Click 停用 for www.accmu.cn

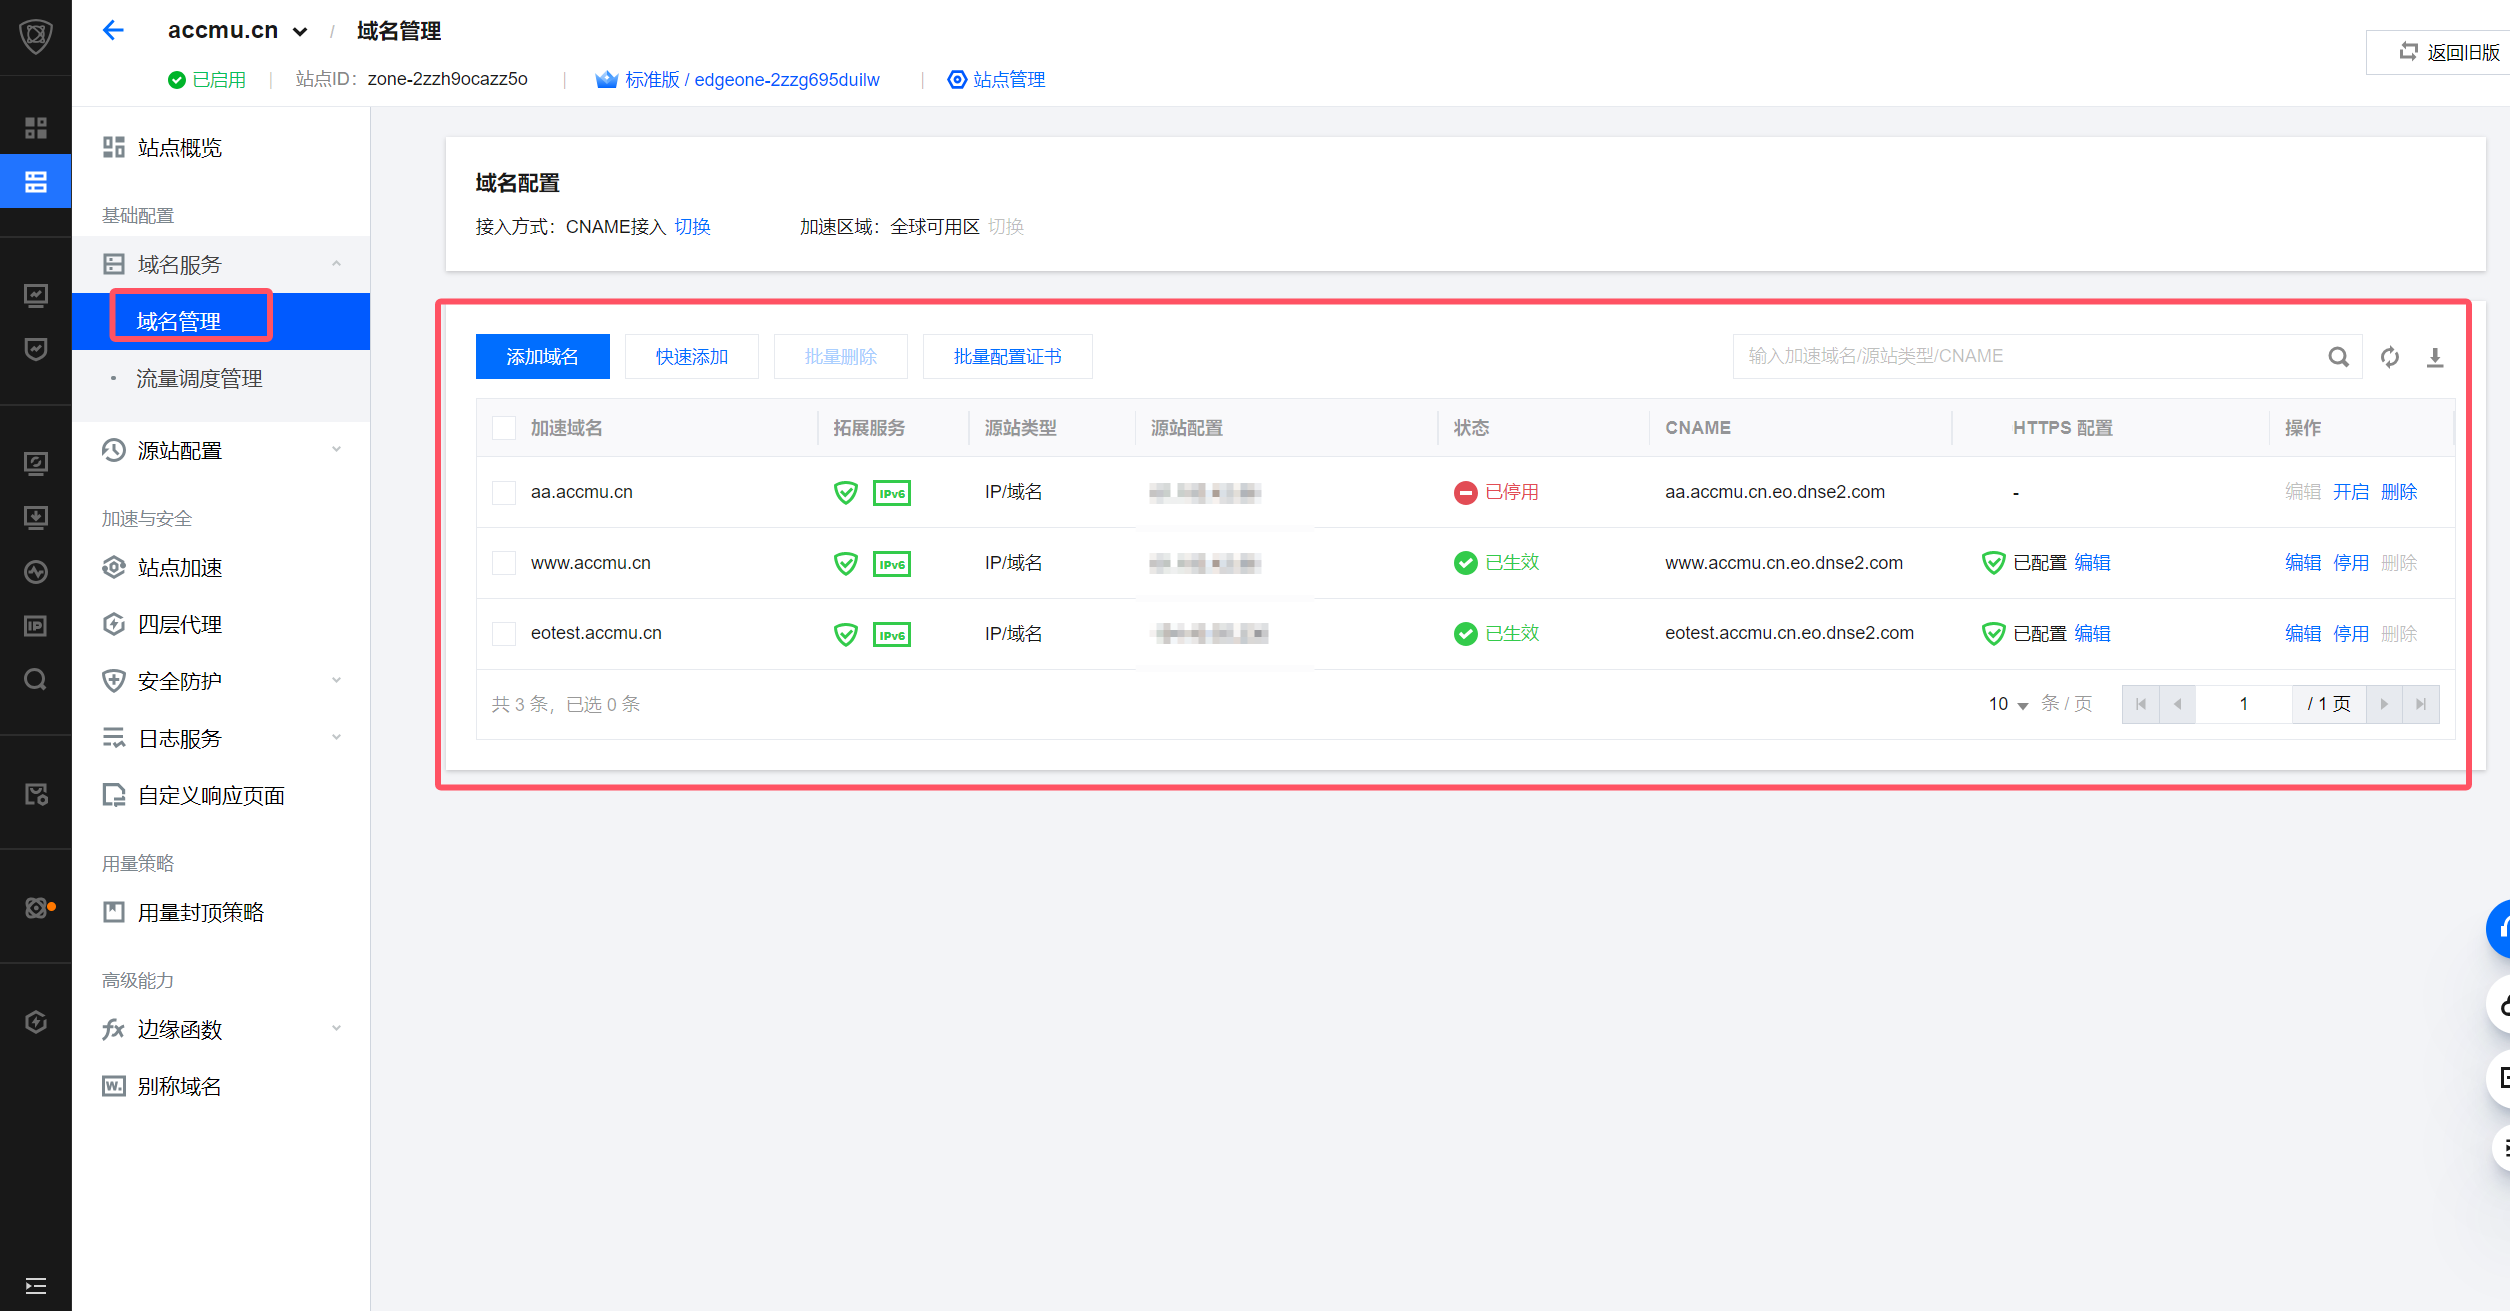tap(2351, 563)
